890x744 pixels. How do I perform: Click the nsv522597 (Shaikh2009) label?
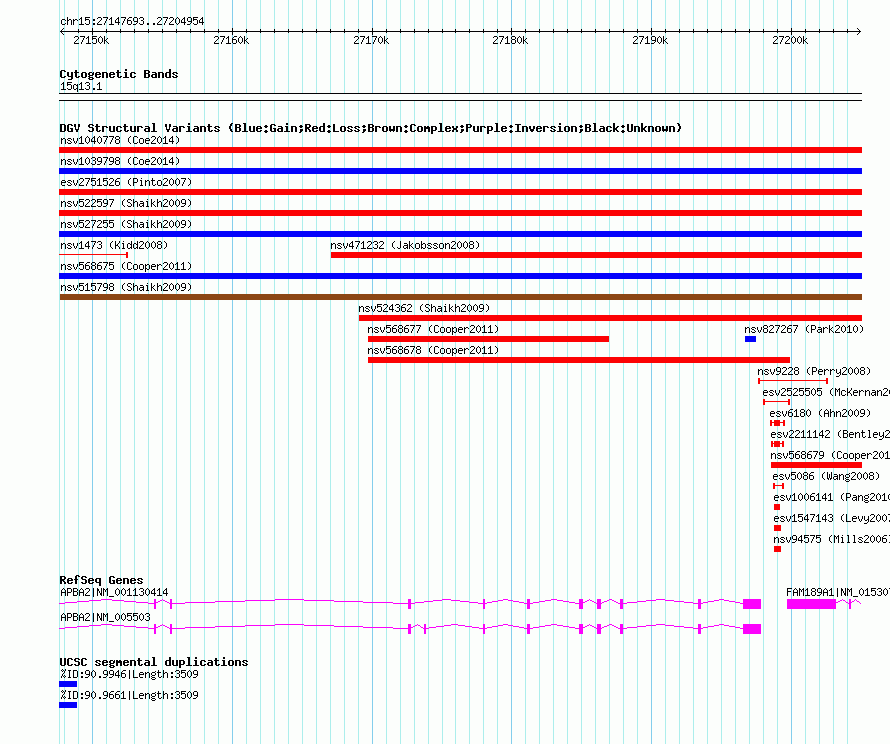click(x=126, y=203)
